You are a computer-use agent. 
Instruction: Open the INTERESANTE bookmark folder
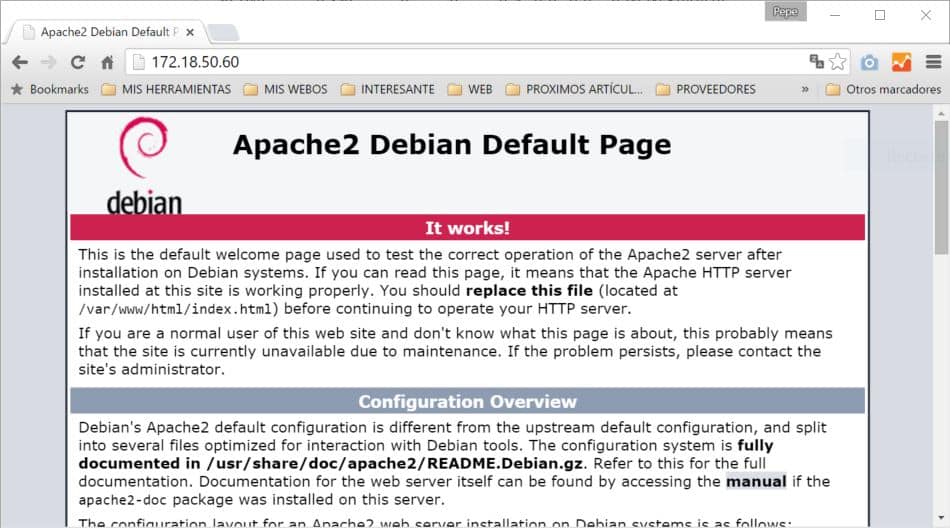pyautogui.click(x=388, y=89)
